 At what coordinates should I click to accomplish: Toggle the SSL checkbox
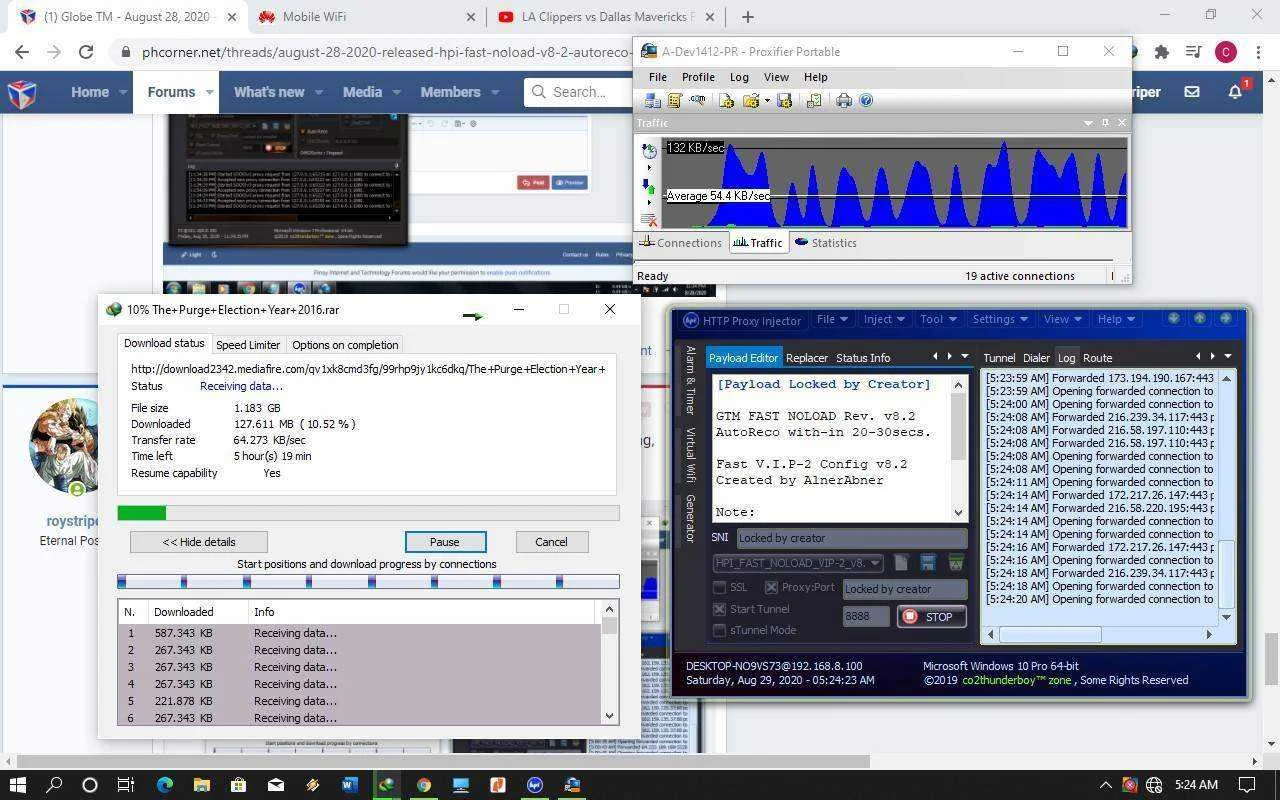(x=719, y=587)
